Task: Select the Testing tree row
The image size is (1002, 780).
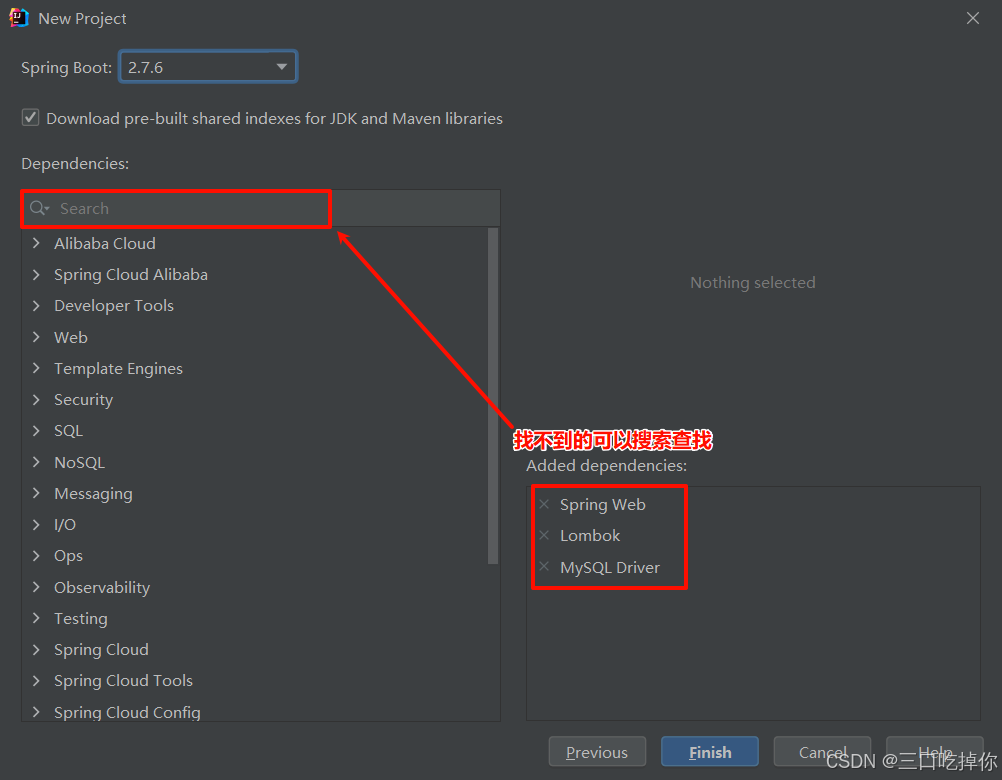Action: [255, 619]
